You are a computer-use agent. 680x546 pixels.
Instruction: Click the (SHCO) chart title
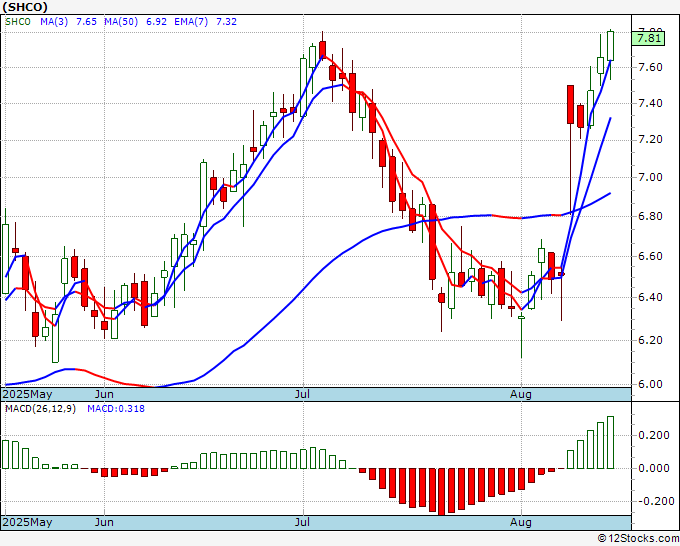click(x=25, y=7)
